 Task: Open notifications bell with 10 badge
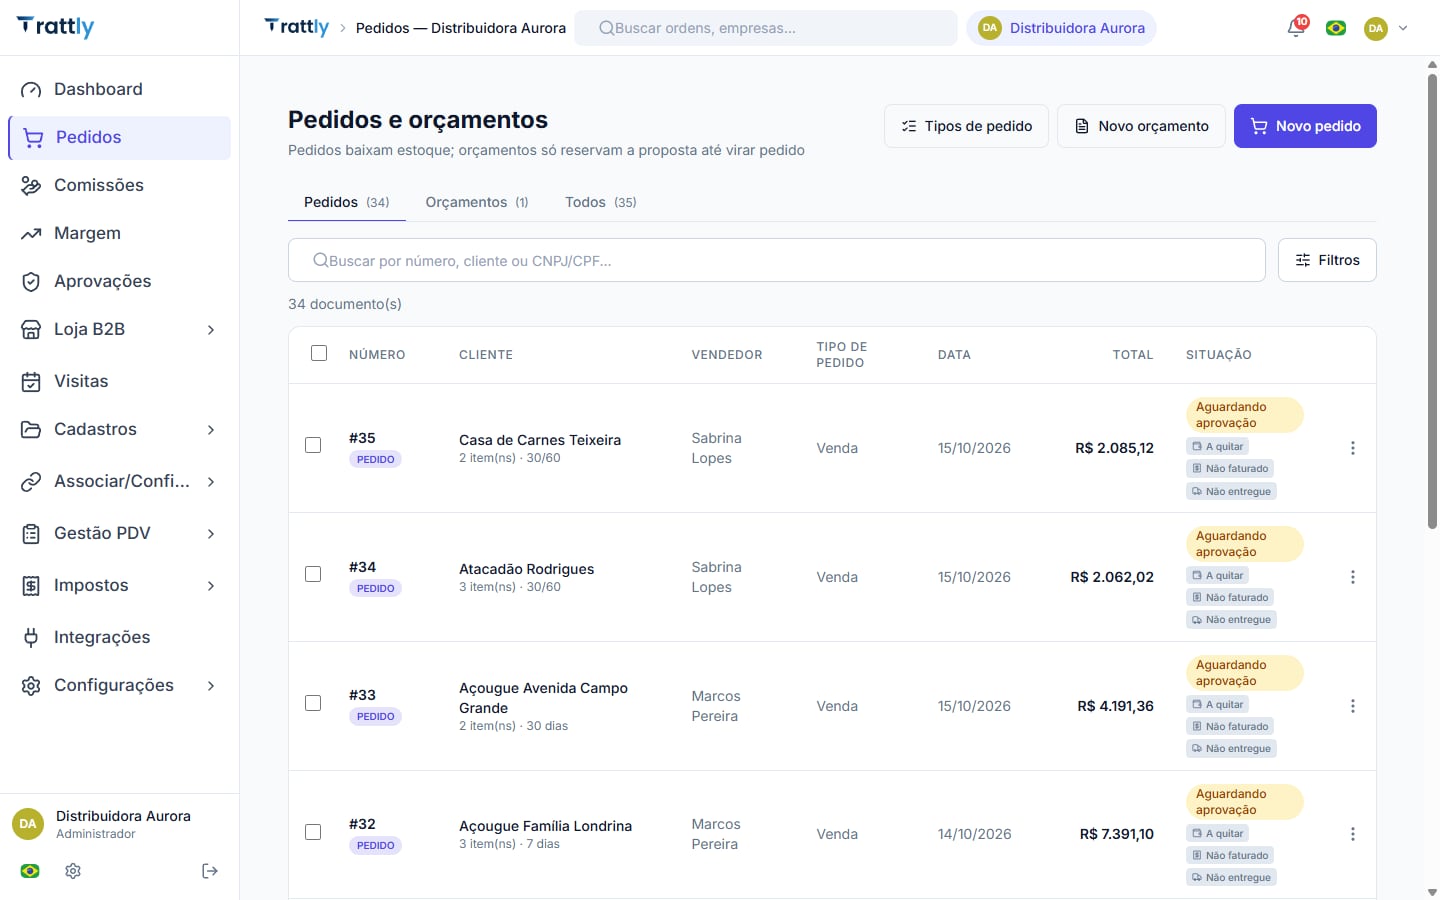tap(1296, 27)
